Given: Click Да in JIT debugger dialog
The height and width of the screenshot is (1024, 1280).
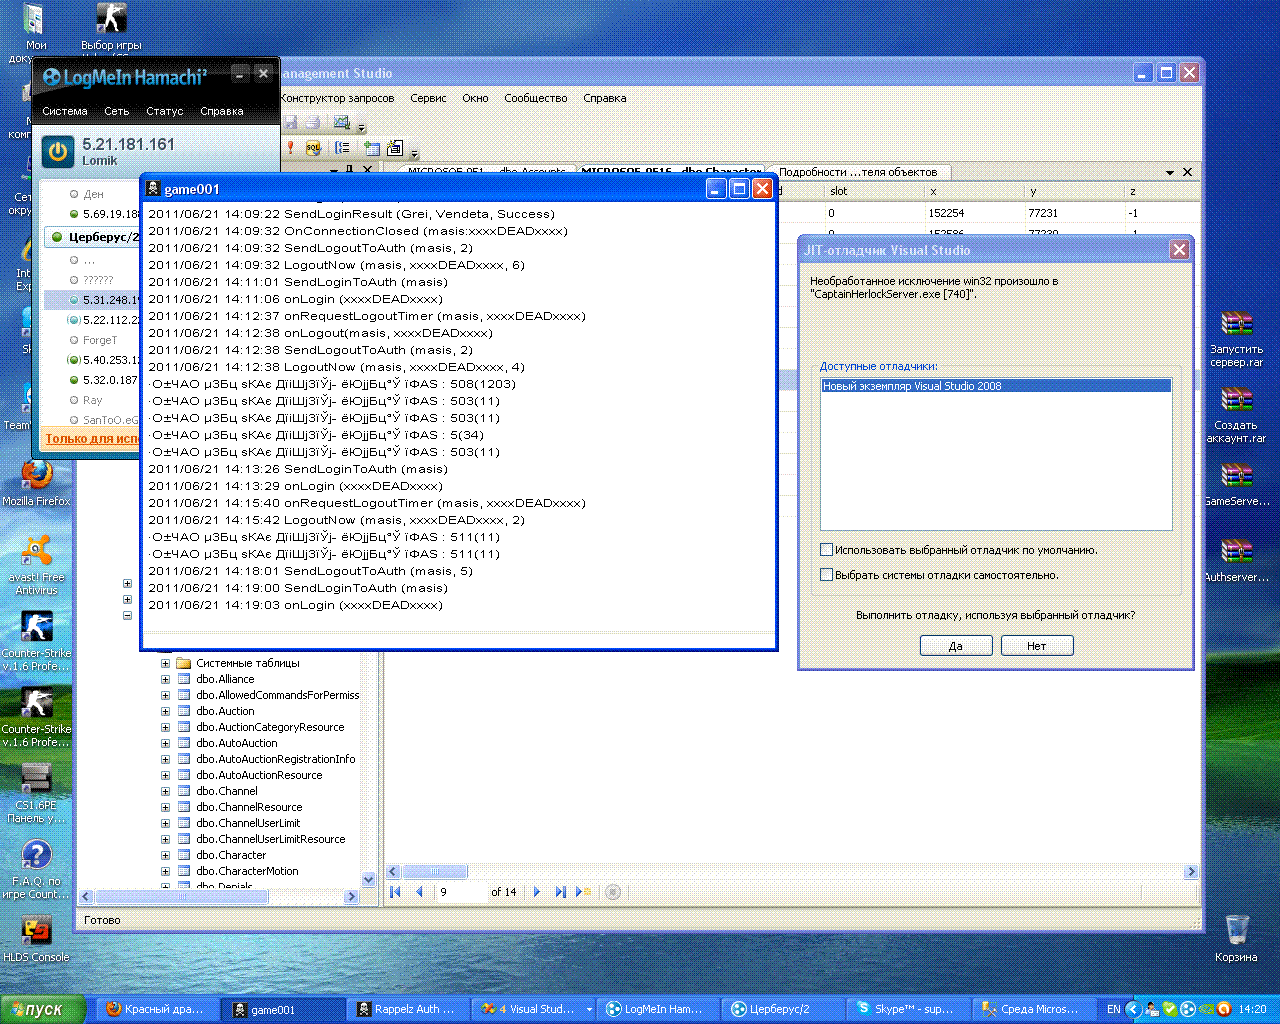Looking at the screenshot, I should tap(955, 646).
